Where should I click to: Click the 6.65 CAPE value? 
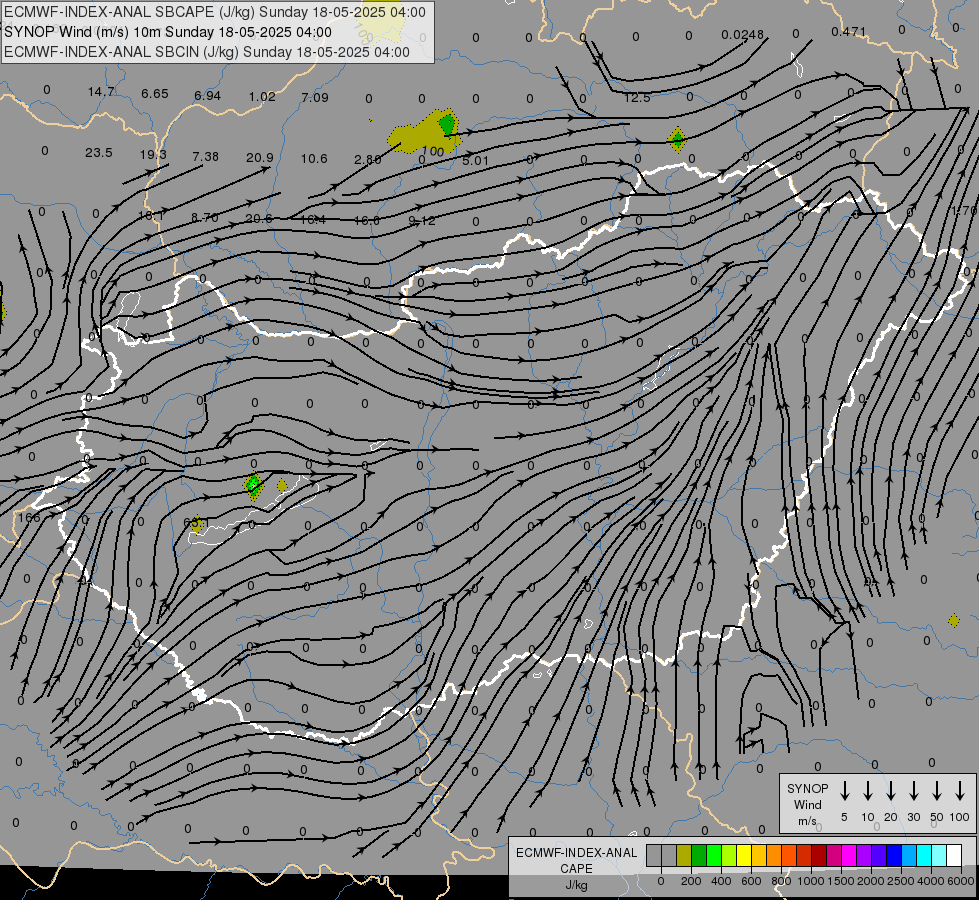point(155,94)
